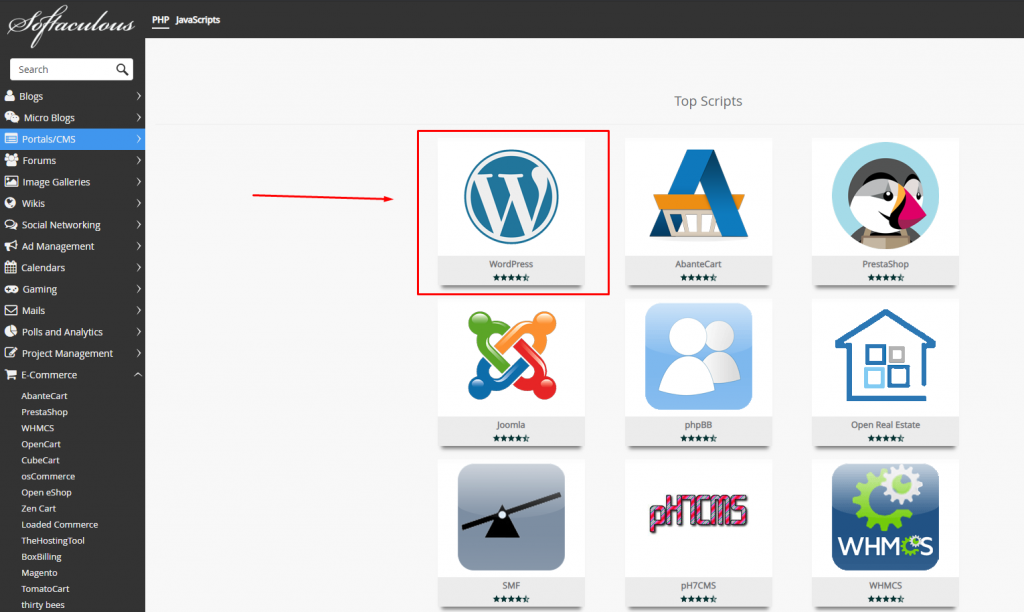Click the Image Galleries picture icon
The width and height of the screenshot is (1024, 612).
point(11,182)
